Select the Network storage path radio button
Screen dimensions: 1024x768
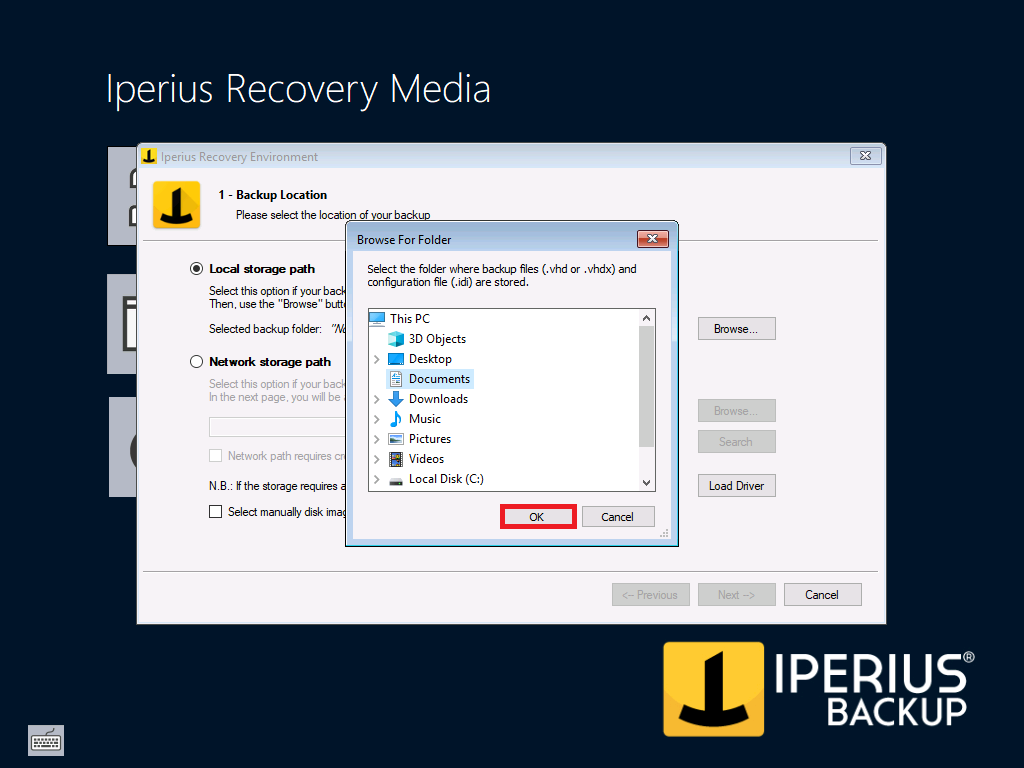[196, 361]
